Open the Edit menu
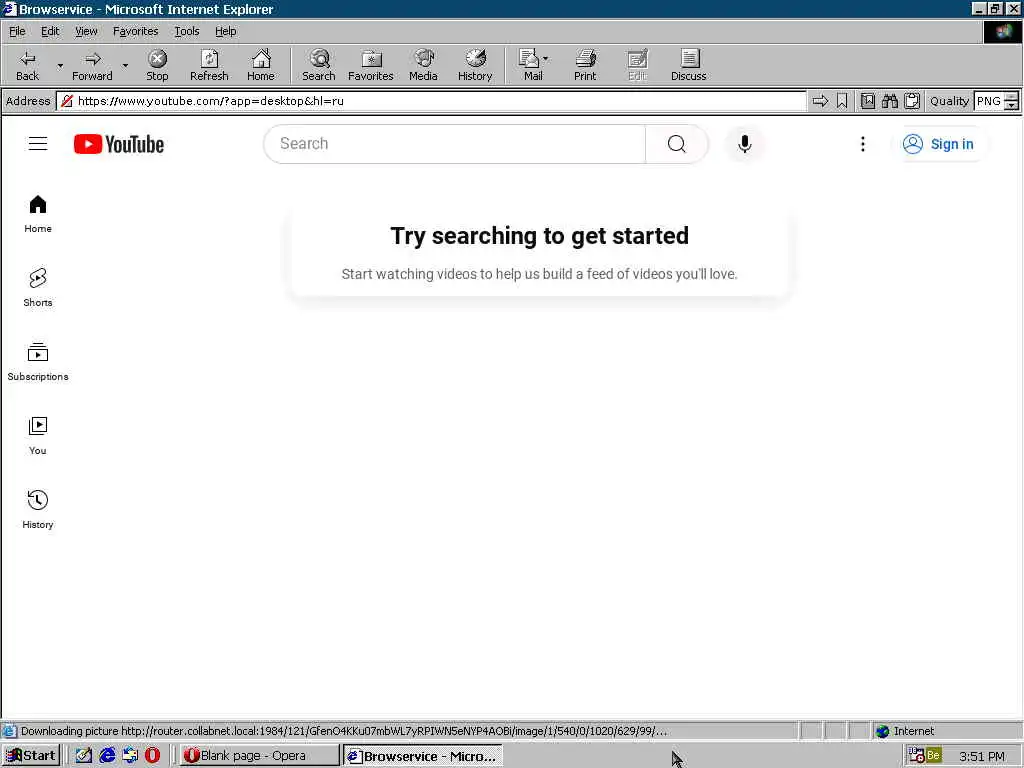This screenshot has width=1024, height=768. [x=50, y=31]
